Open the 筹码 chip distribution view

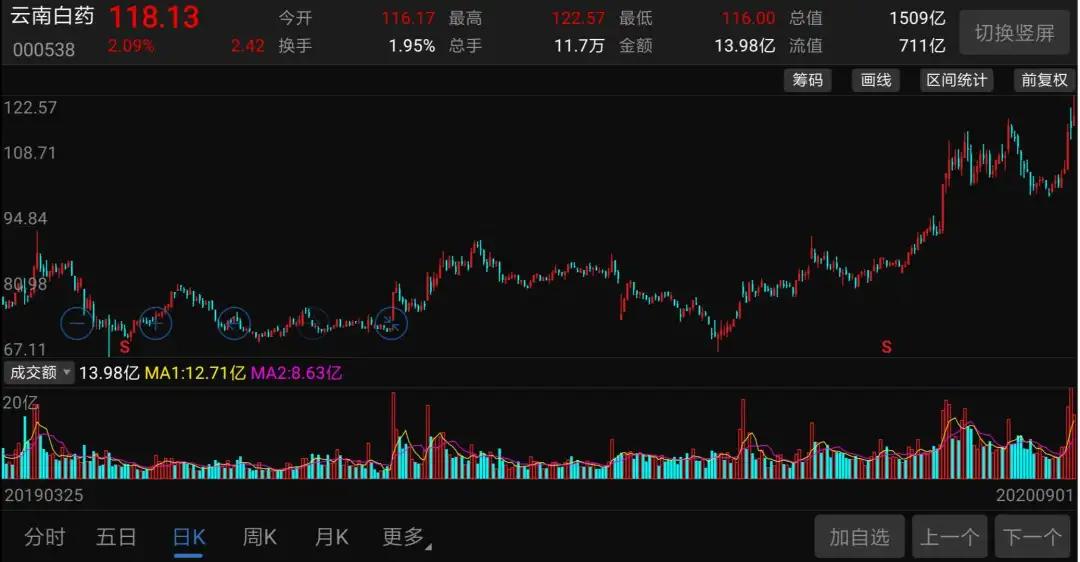(807, 80)
